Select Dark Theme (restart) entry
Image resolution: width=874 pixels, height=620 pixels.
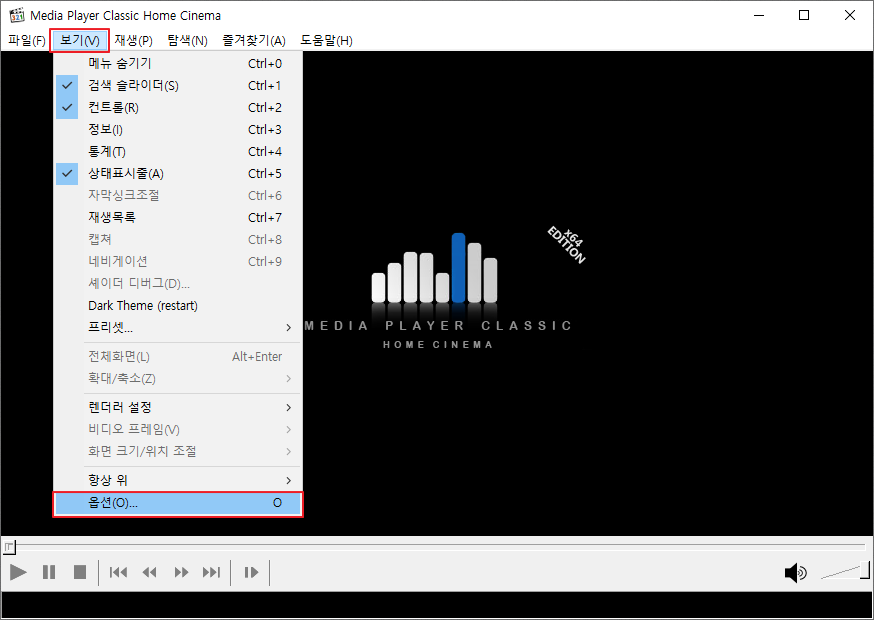tap(178, 306)
